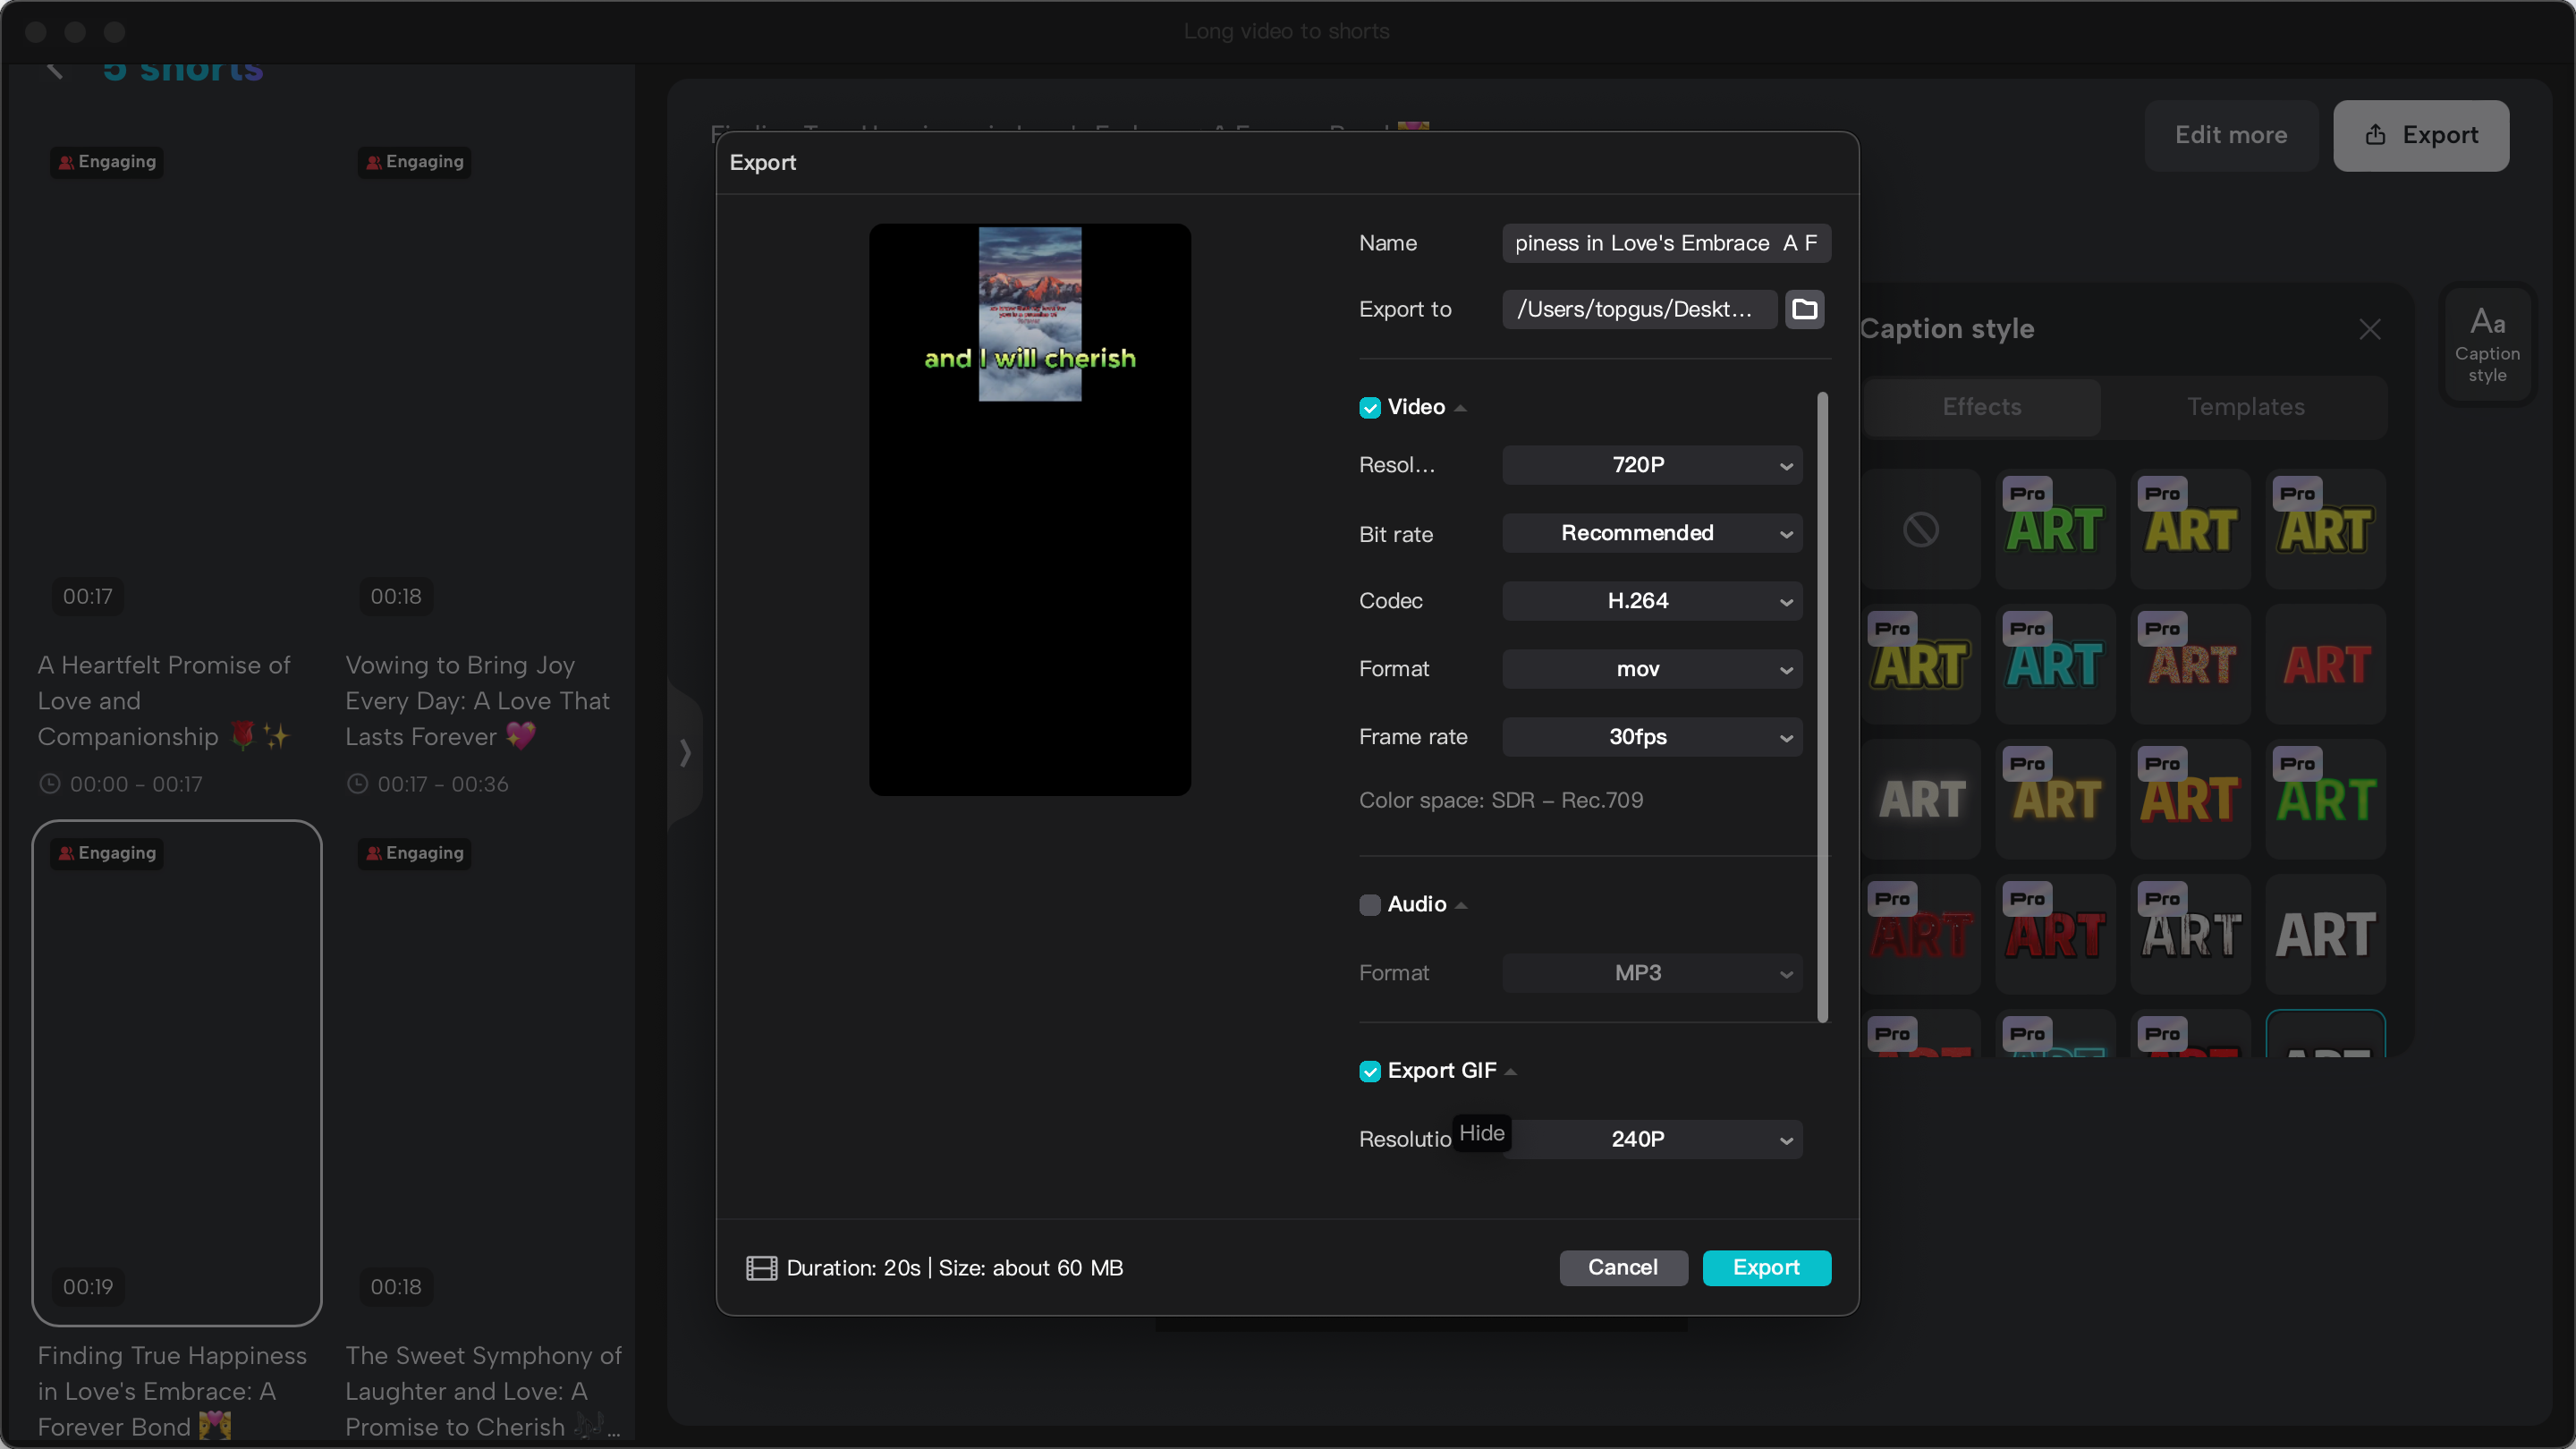This screenshot has height=1449, width=2576.
Task: Click the Name input field to edit it
Action: pyautogui.click(x=1665, y=243)
